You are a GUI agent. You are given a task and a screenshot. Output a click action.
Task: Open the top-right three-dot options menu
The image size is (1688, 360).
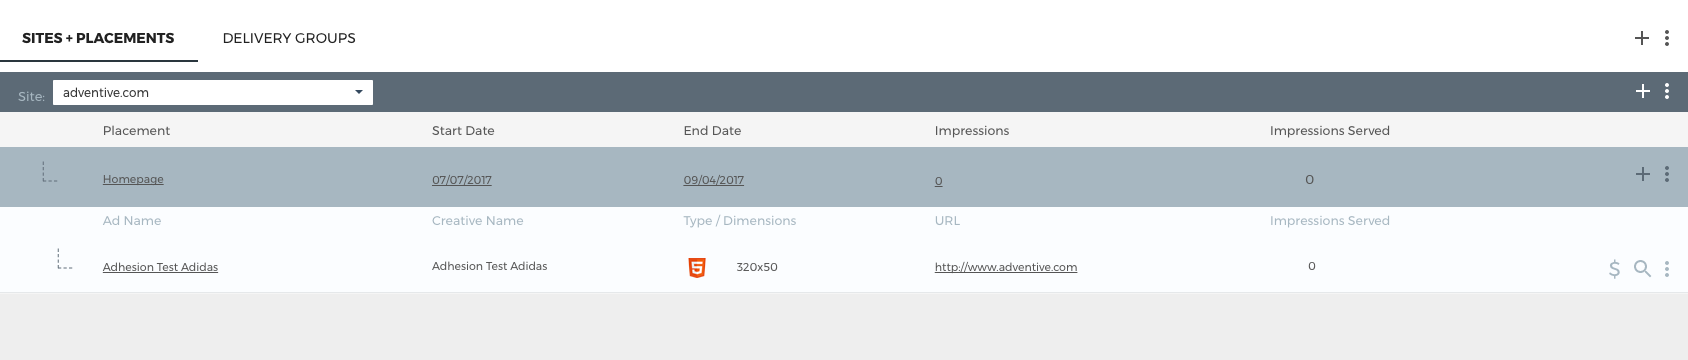[1666, 38]
